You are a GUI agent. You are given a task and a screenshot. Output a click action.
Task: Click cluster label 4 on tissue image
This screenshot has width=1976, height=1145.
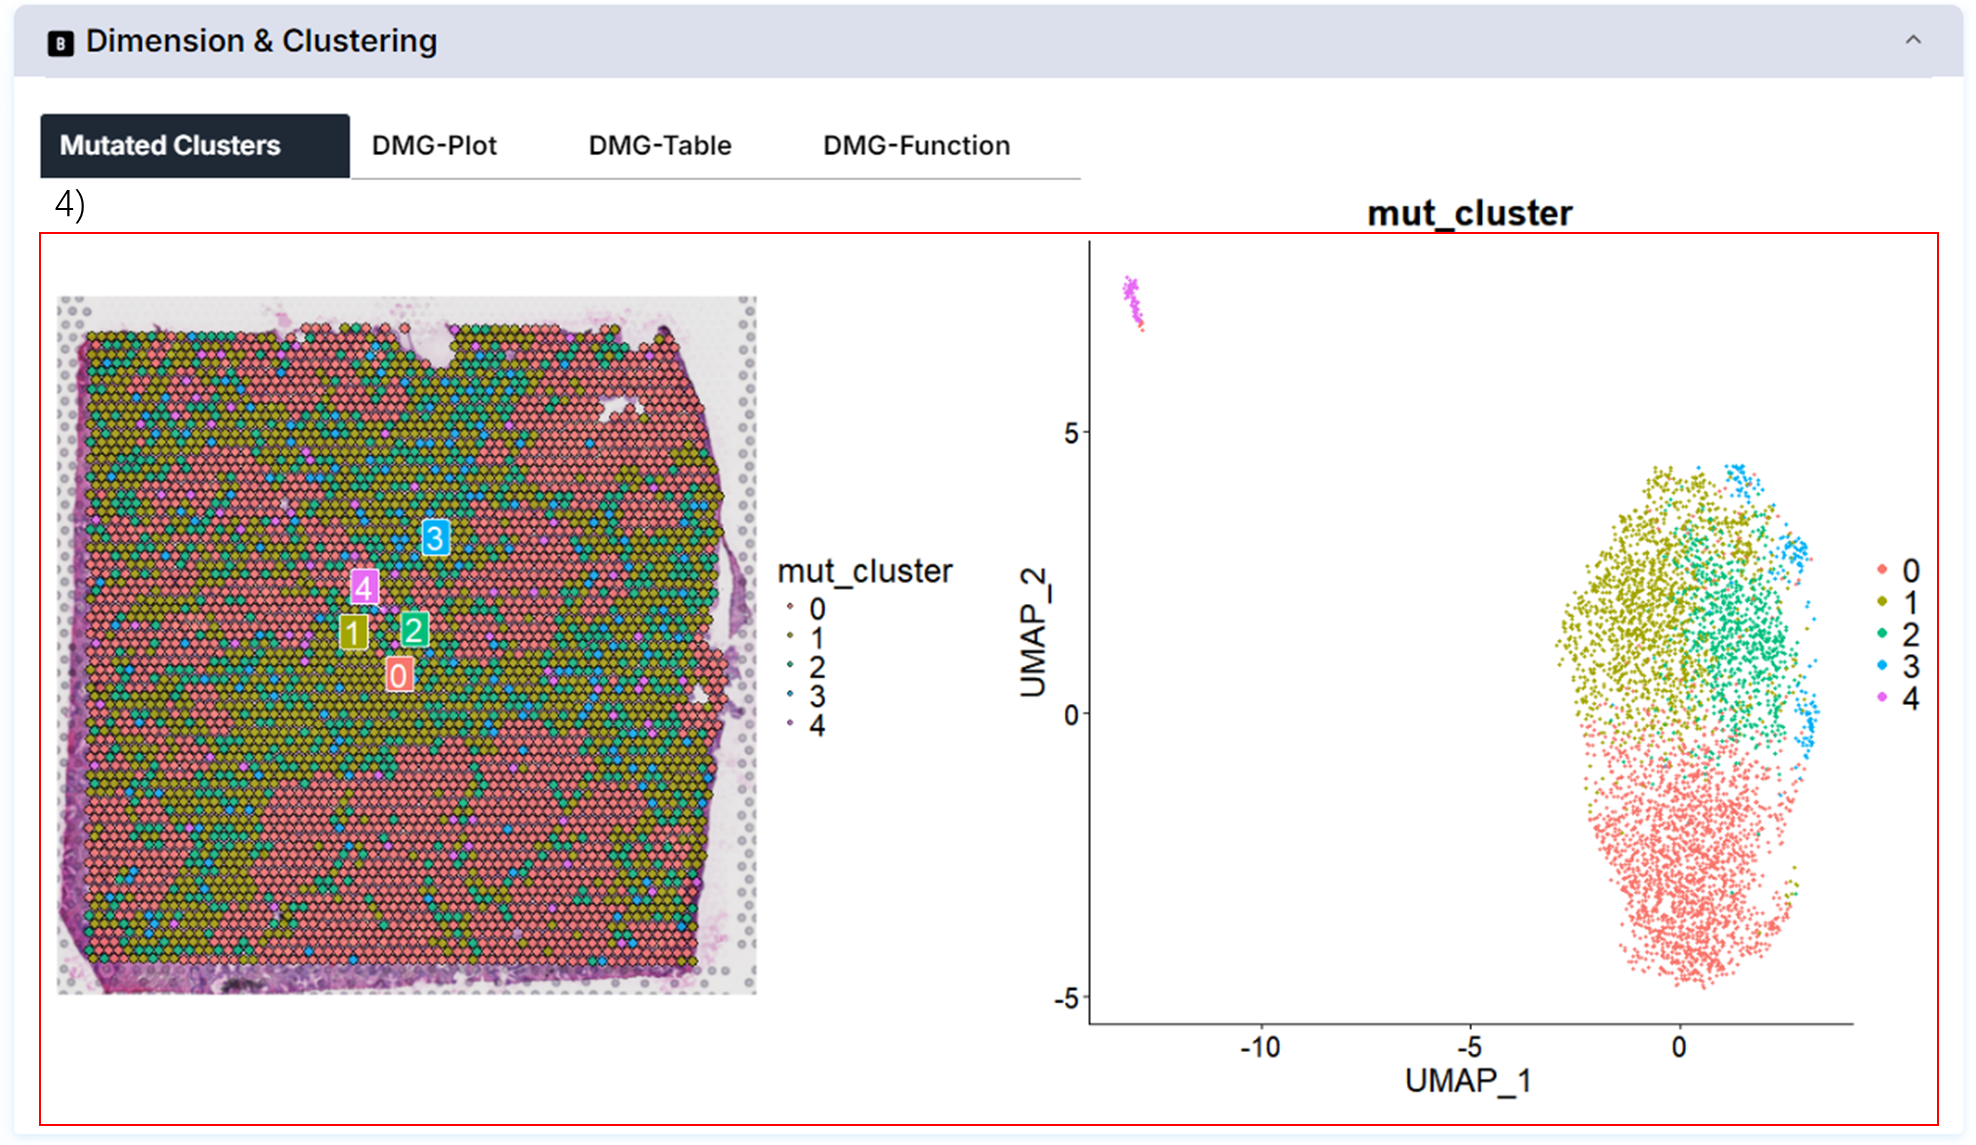click(364, 587)
